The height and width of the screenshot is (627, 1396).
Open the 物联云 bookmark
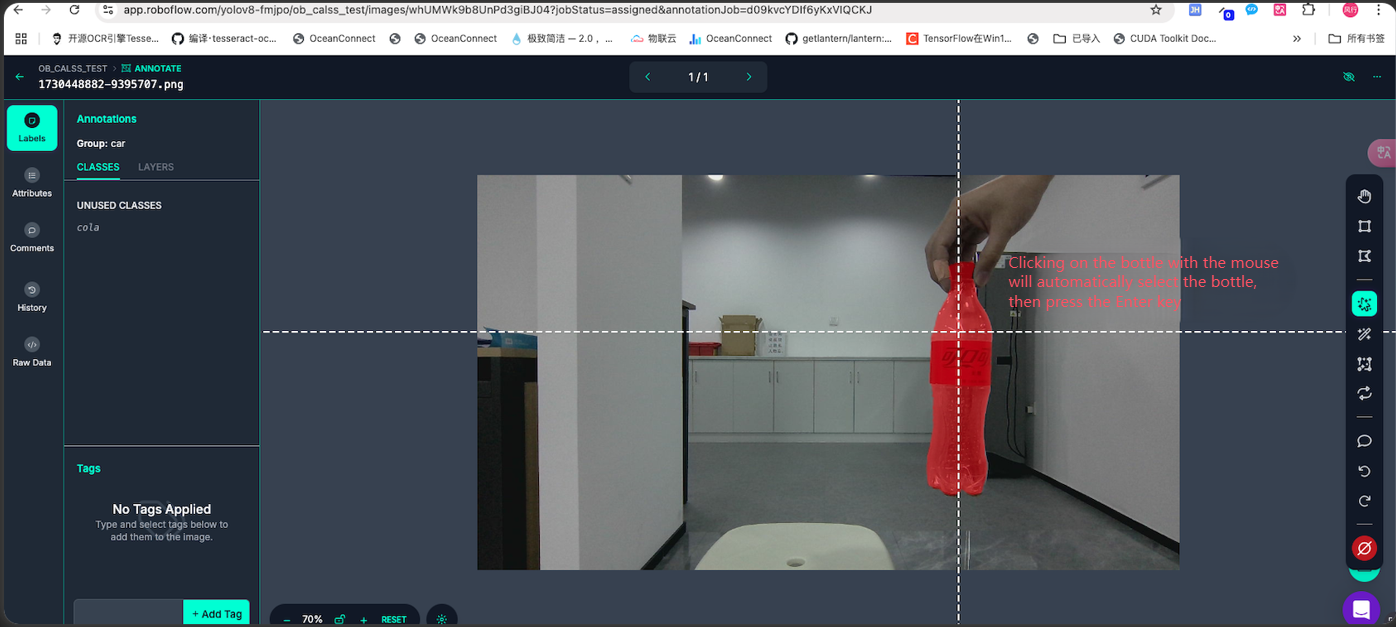[653, 39]
